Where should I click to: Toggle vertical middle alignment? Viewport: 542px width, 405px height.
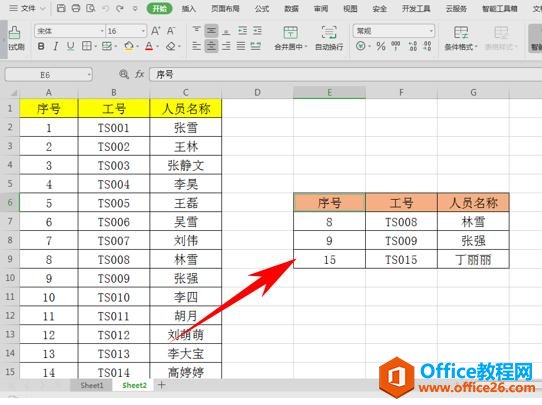(211, 31)
